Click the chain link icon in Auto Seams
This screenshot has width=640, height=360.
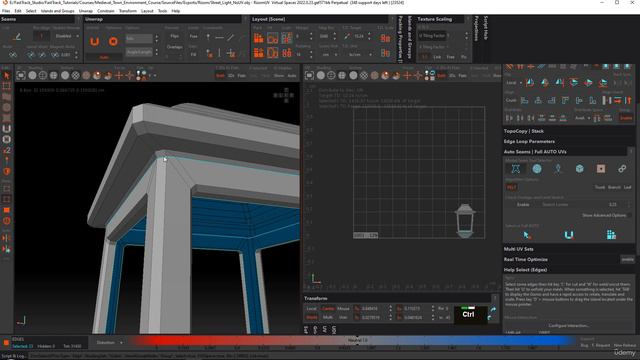(622, 169)
